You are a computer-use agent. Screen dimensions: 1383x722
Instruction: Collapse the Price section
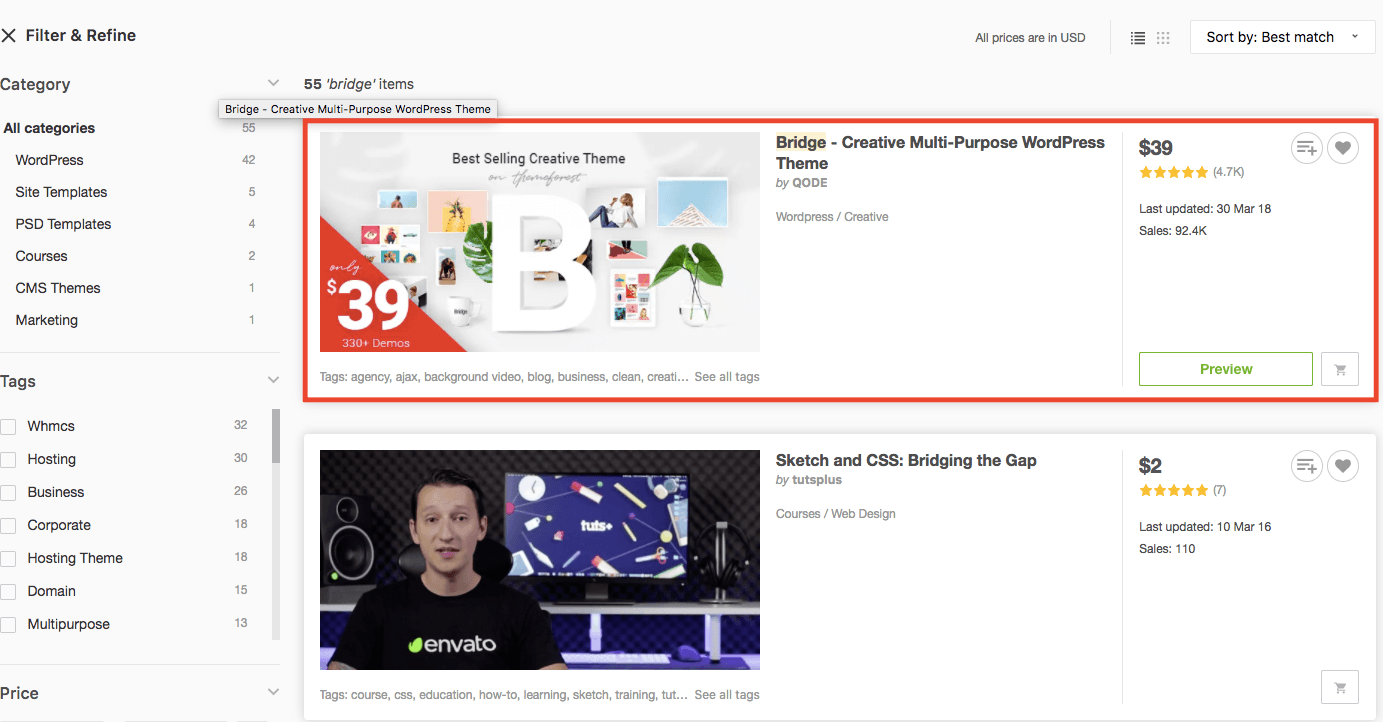coord(273,692)
